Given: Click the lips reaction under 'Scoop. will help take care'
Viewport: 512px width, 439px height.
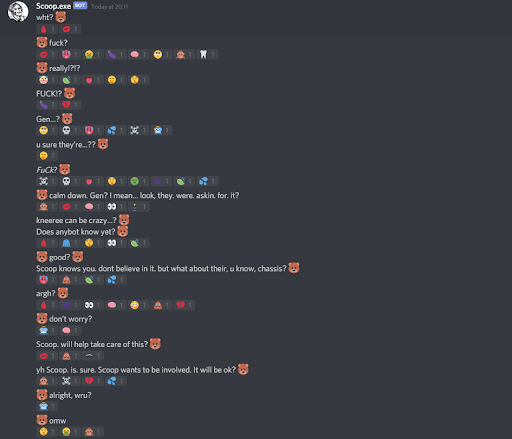Looking at the screenshot, I should click(47, 356).
